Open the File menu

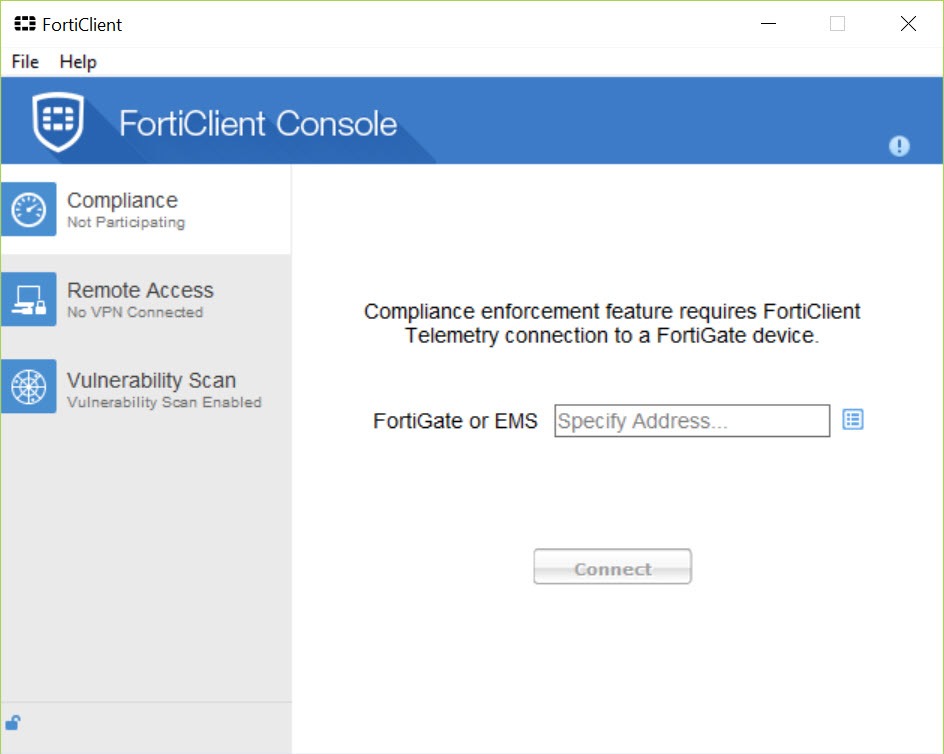[x=25, y=61]
